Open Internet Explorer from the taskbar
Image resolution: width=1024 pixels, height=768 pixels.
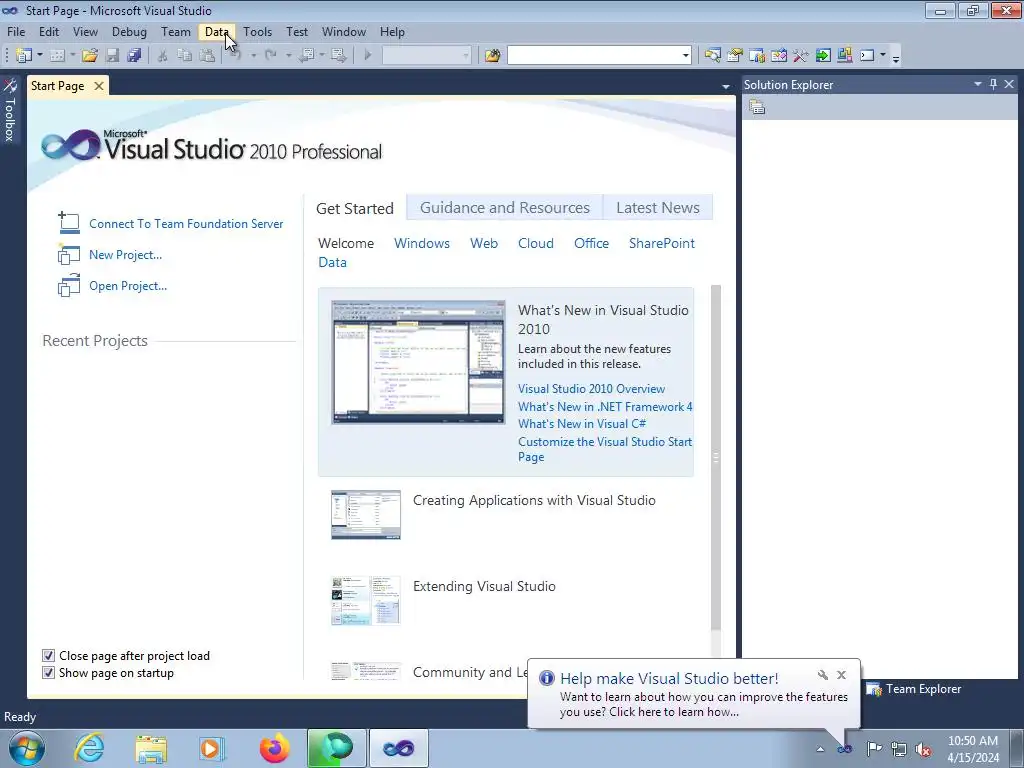pyautogui.click(x=89, y=748)
